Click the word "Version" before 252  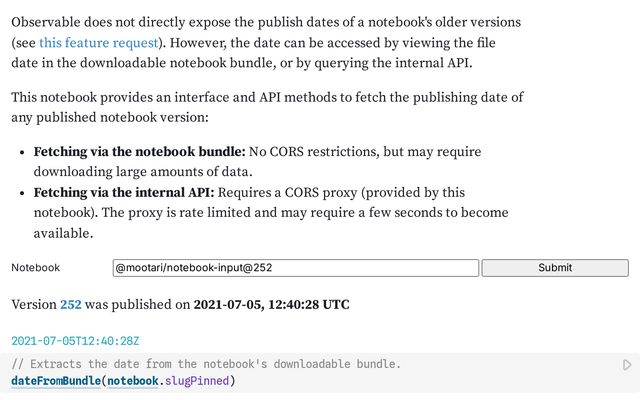(33, 304)
